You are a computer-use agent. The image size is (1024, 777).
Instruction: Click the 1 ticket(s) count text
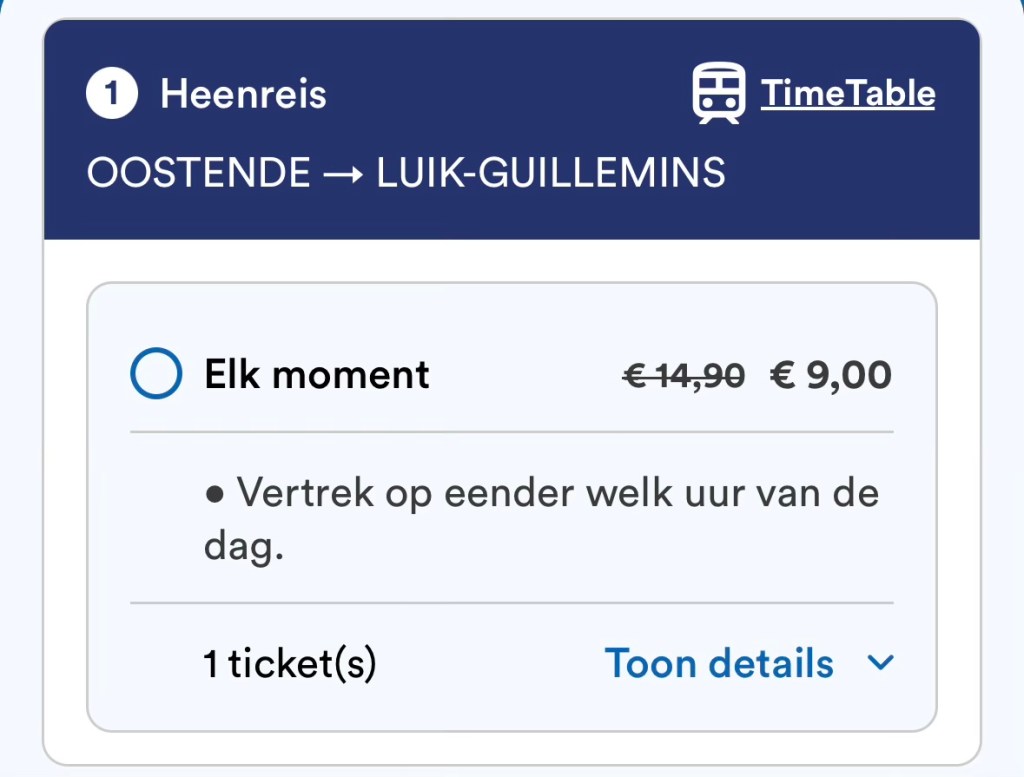coord(290,664)
